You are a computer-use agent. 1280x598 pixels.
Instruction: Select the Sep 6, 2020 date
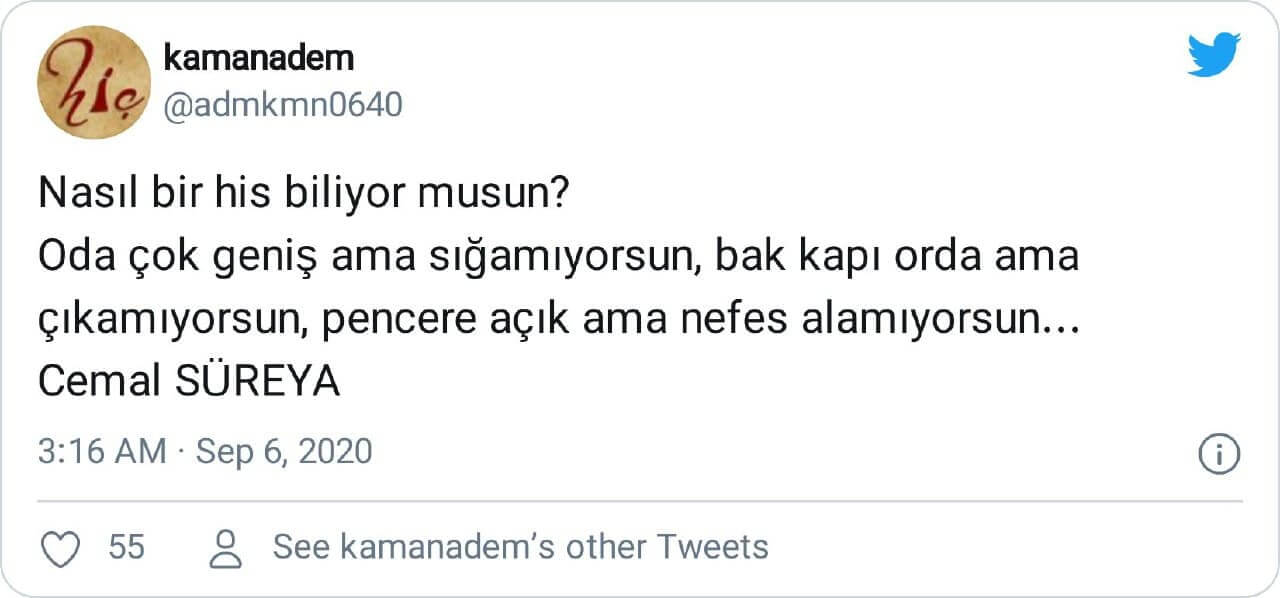284,452
